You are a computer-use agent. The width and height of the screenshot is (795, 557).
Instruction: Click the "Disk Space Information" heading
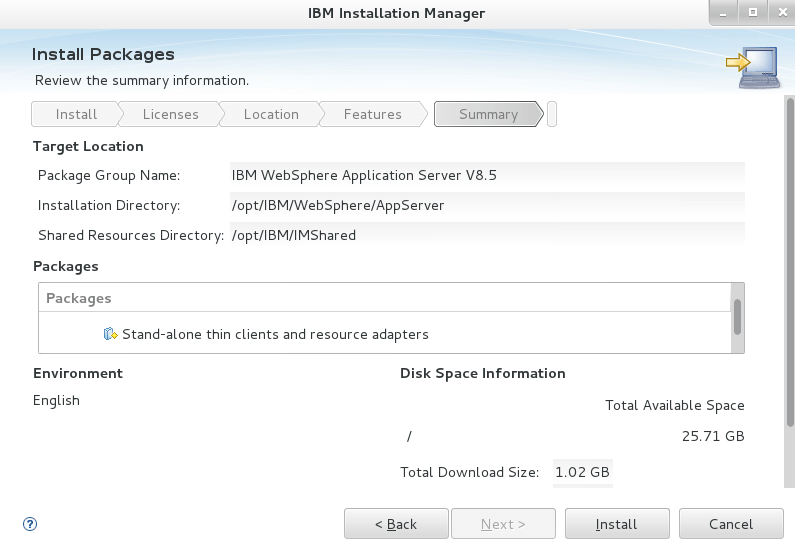[x=483, y=374]
